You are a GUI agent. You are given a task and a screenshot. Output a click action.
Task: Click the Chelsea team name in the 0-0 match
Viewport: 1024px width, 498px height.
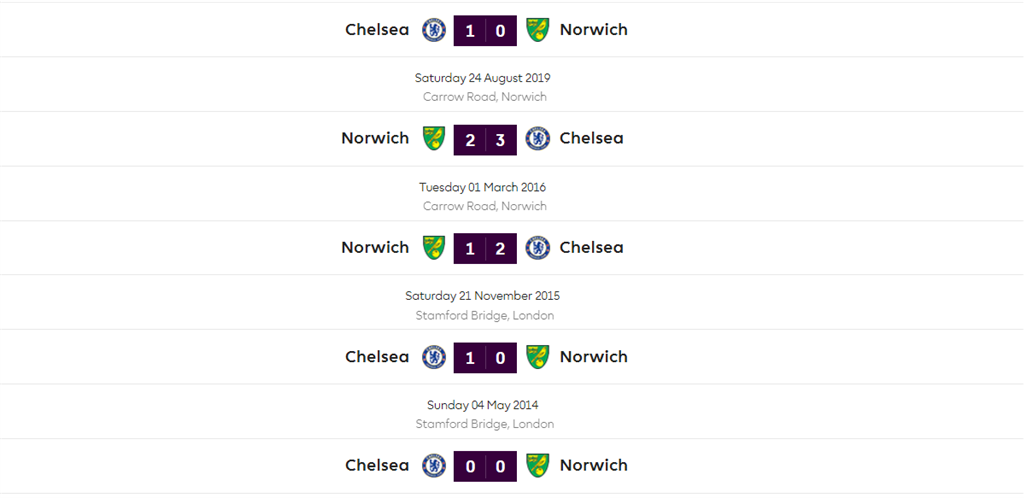click(x=377, y=466)
